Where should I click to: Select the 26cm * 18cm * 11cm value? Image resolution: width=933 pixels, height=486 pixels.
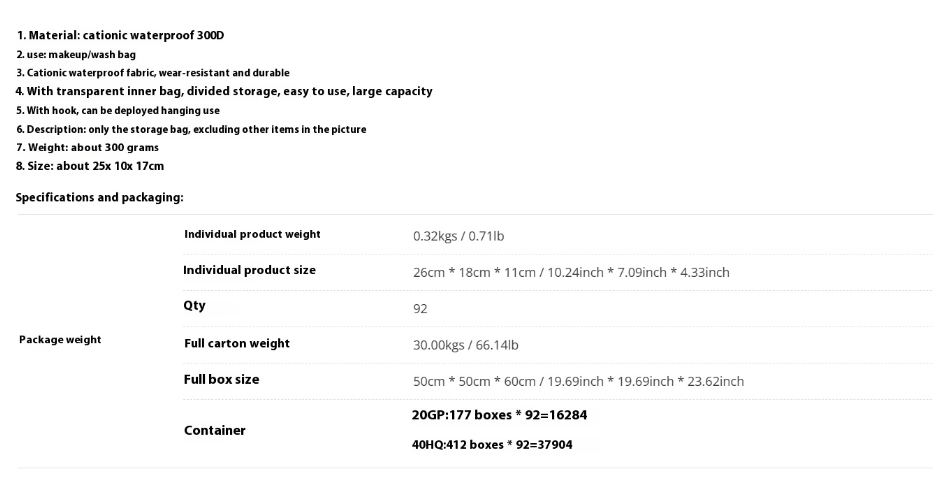(x=570, y=272)
